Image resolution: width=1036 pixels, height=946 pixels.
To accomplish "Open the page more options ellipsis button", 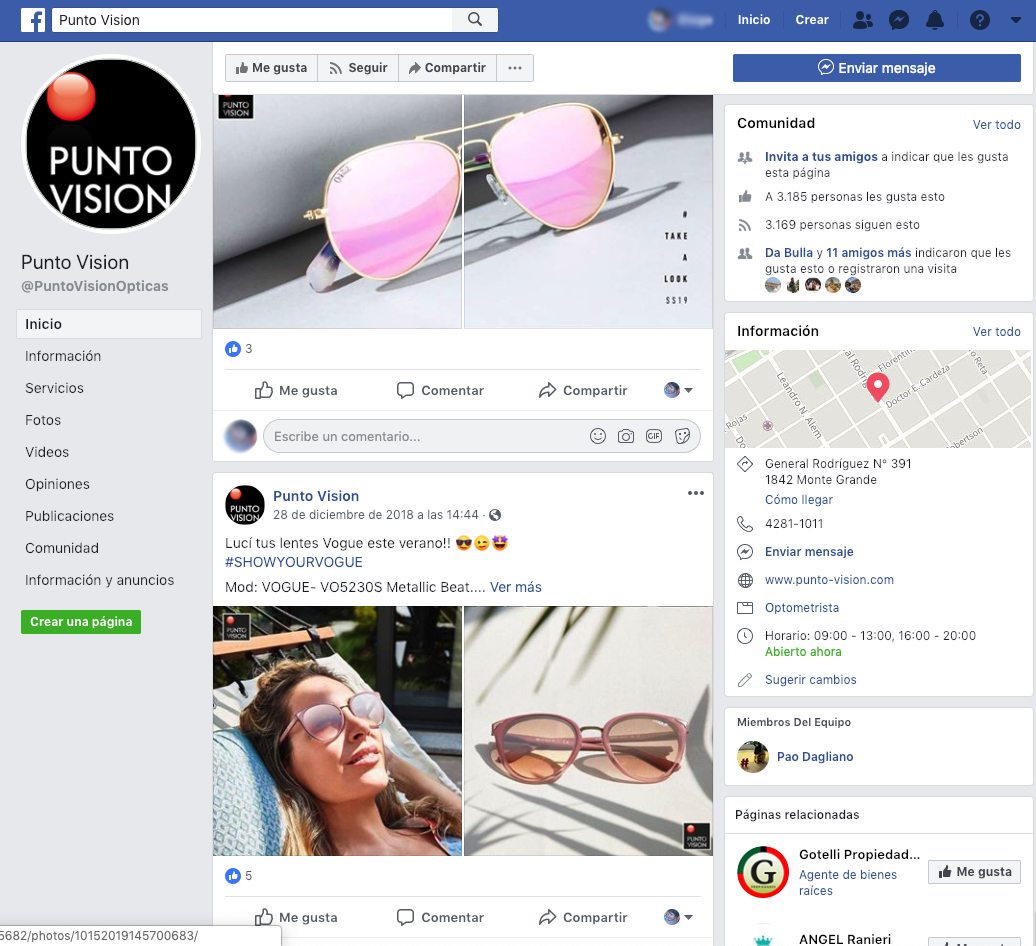I will tap(515, 68).
